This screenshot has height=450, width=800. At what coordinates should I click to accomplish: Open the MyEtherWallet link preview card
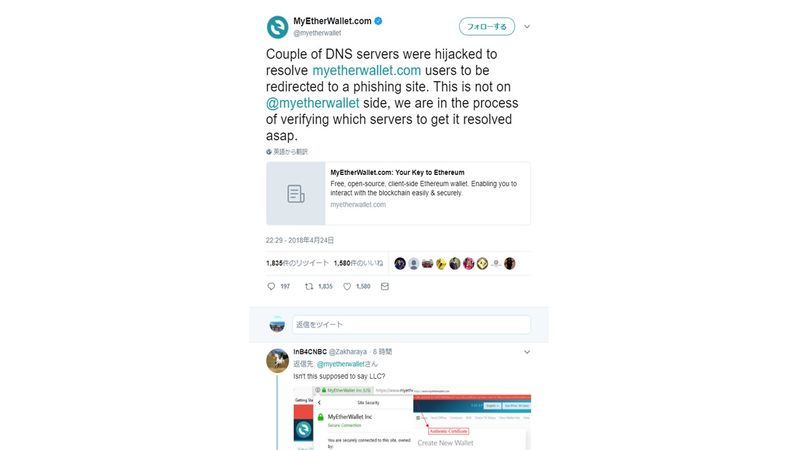click(398, 193)
